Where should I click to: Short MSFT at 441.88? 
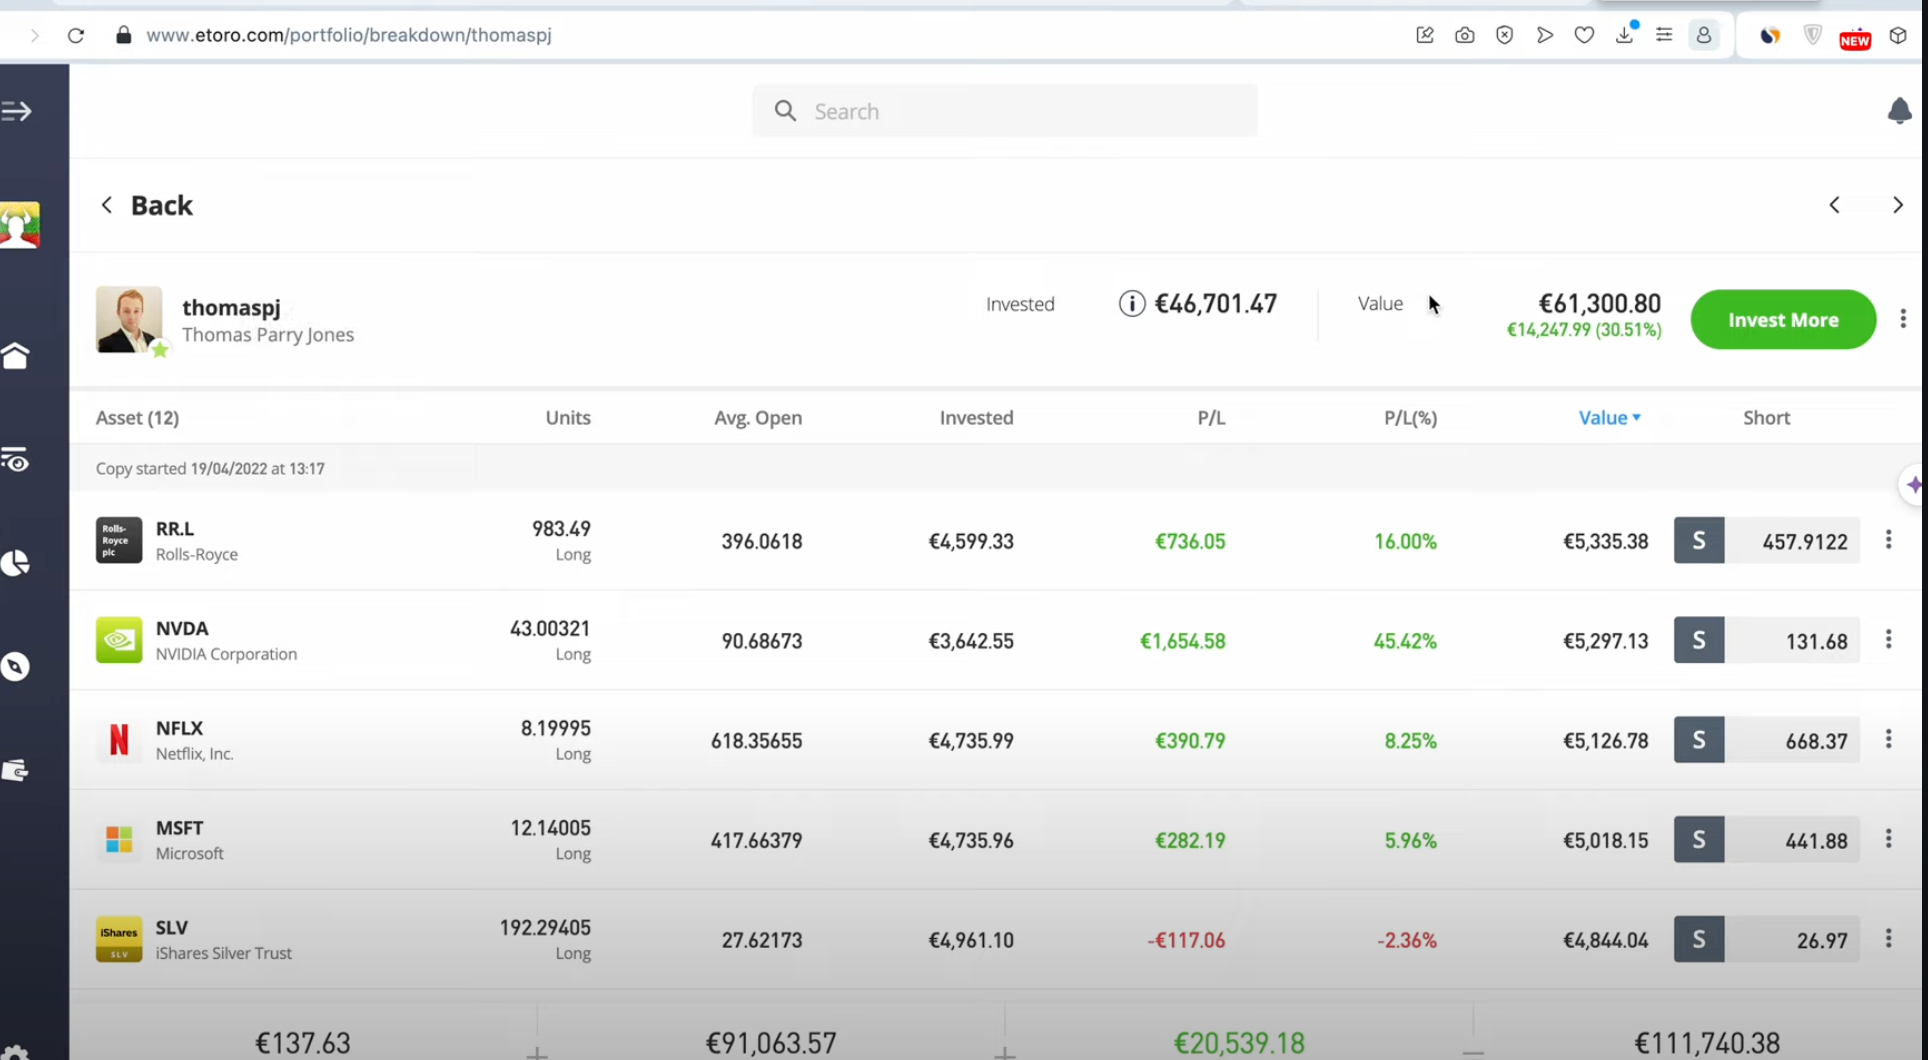coord(1767,839)
